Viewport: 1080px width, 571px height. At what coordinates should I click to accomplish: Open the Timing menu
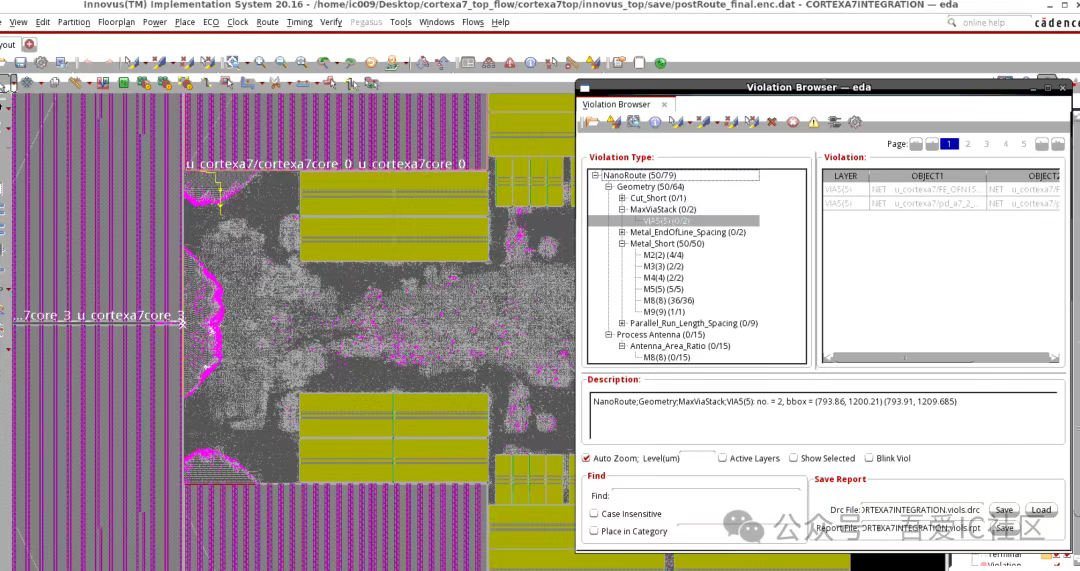pyautogui.click(x=300, y=22)
